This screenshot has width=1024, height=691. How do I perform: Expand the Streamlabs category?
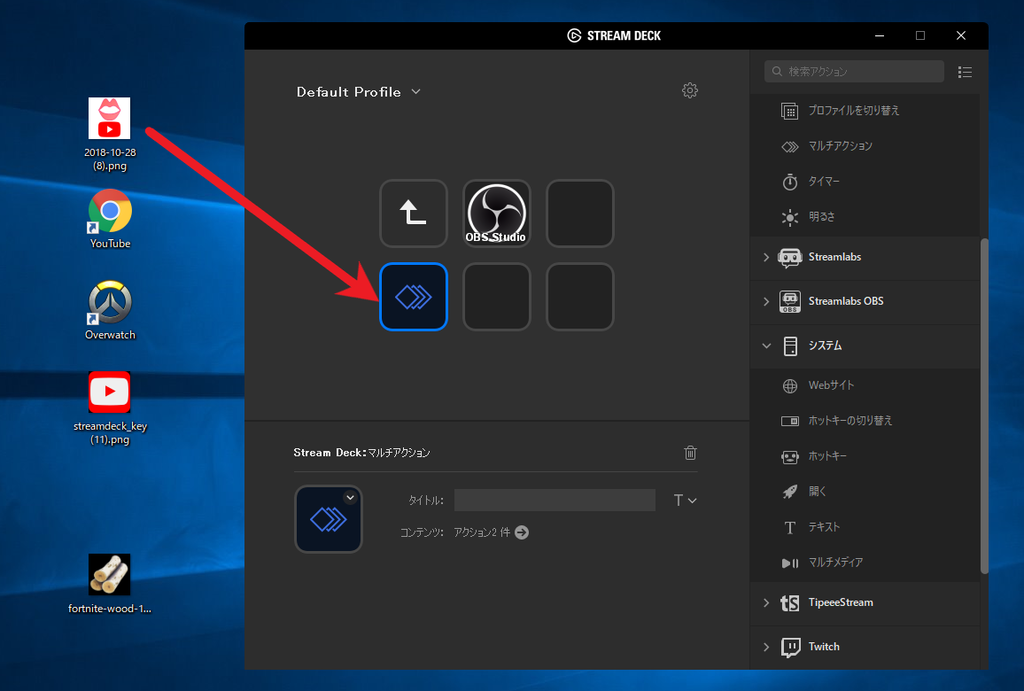(x=766, y=257)
